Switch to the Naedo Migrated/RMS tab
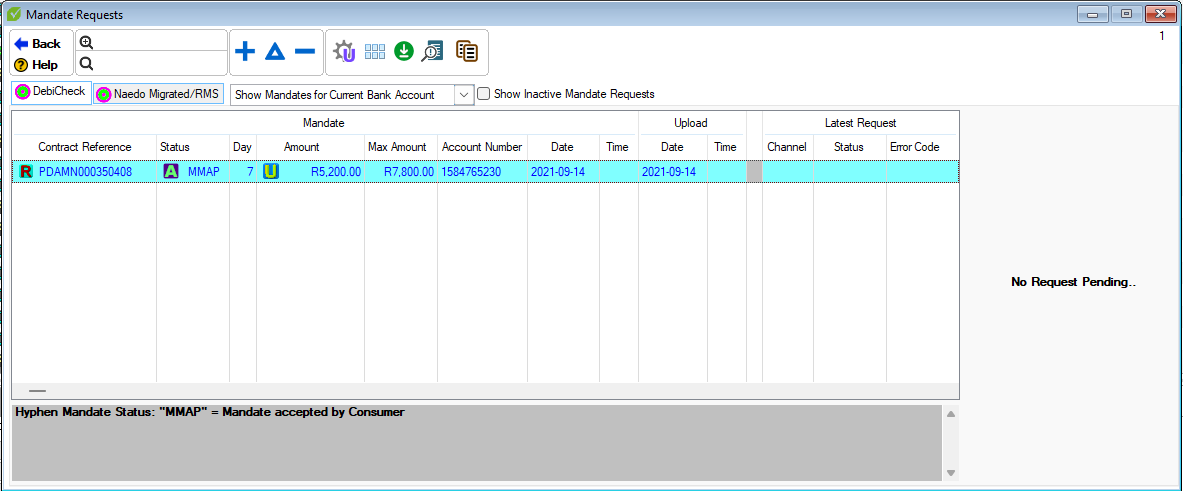The width and height of the screenshot is (1183, 491). (x=157, y=94)
